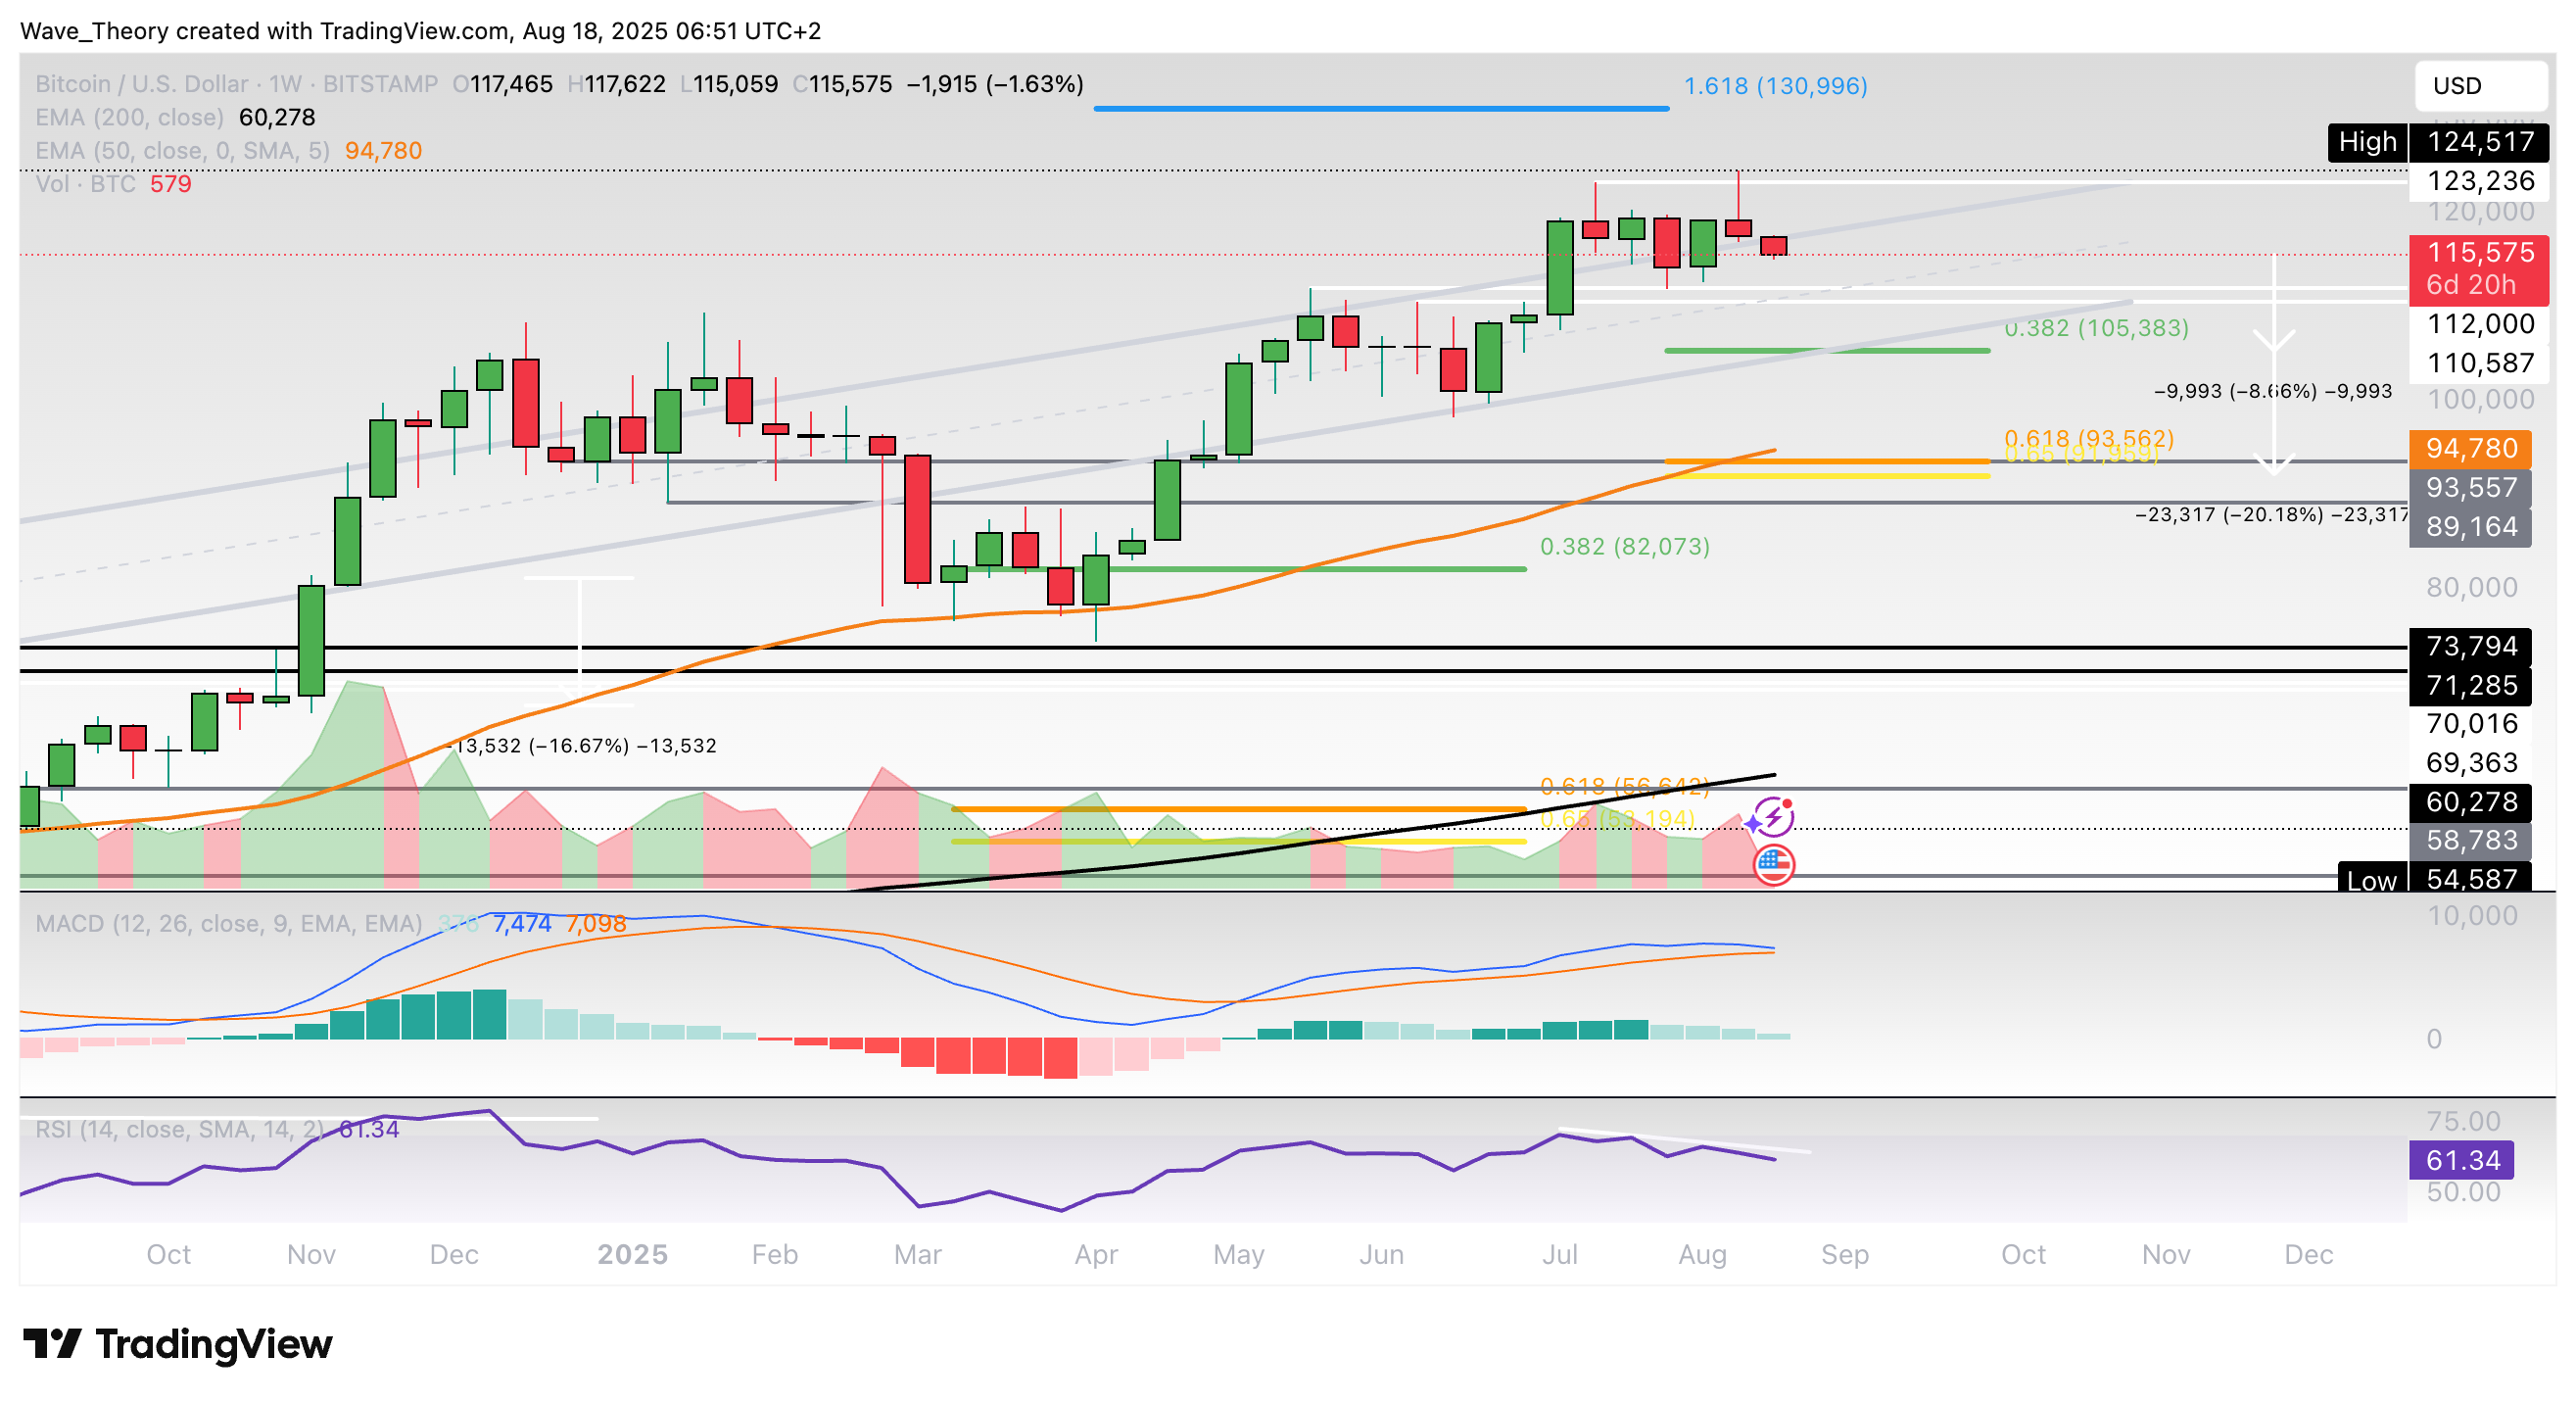Screen dimensions: 2576x1403
Task: Click the orange 94,780 EMA price tag
Action: 2470,449
